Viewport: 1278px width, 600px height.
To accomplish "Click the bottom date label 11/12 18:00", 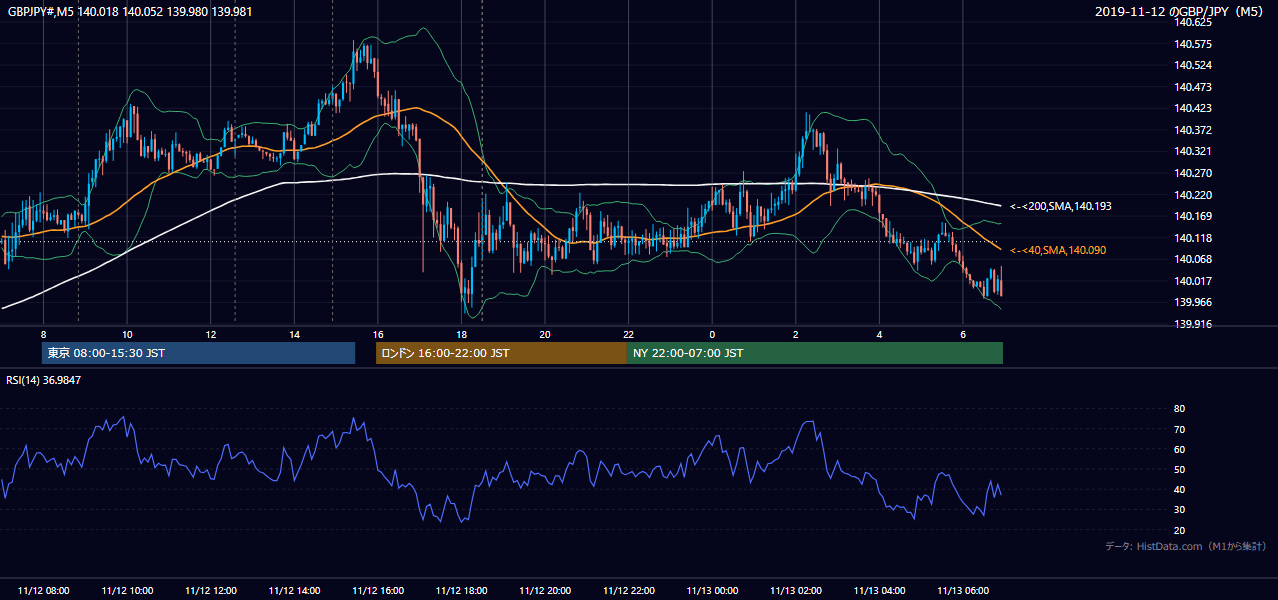I will pyautogui.click(x=461, y=591).
